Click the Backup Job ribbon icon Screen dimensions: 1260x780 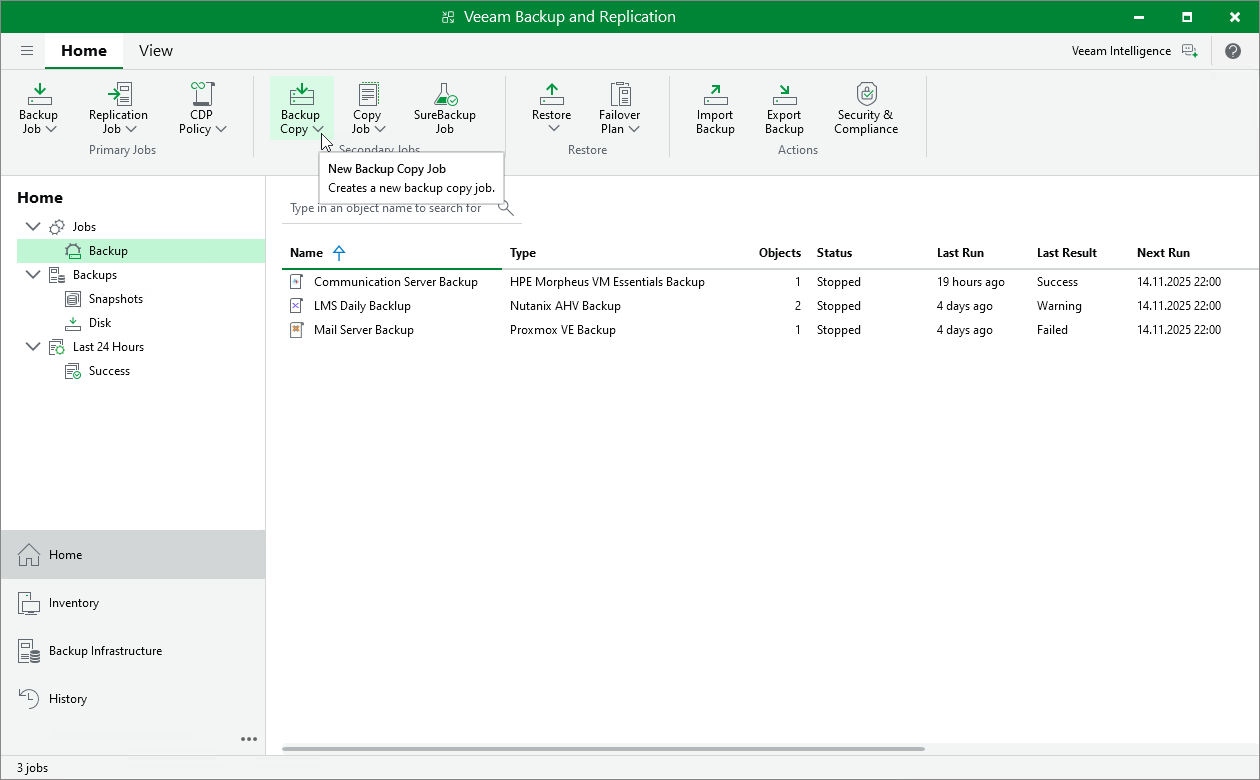(x=38, y=94)
